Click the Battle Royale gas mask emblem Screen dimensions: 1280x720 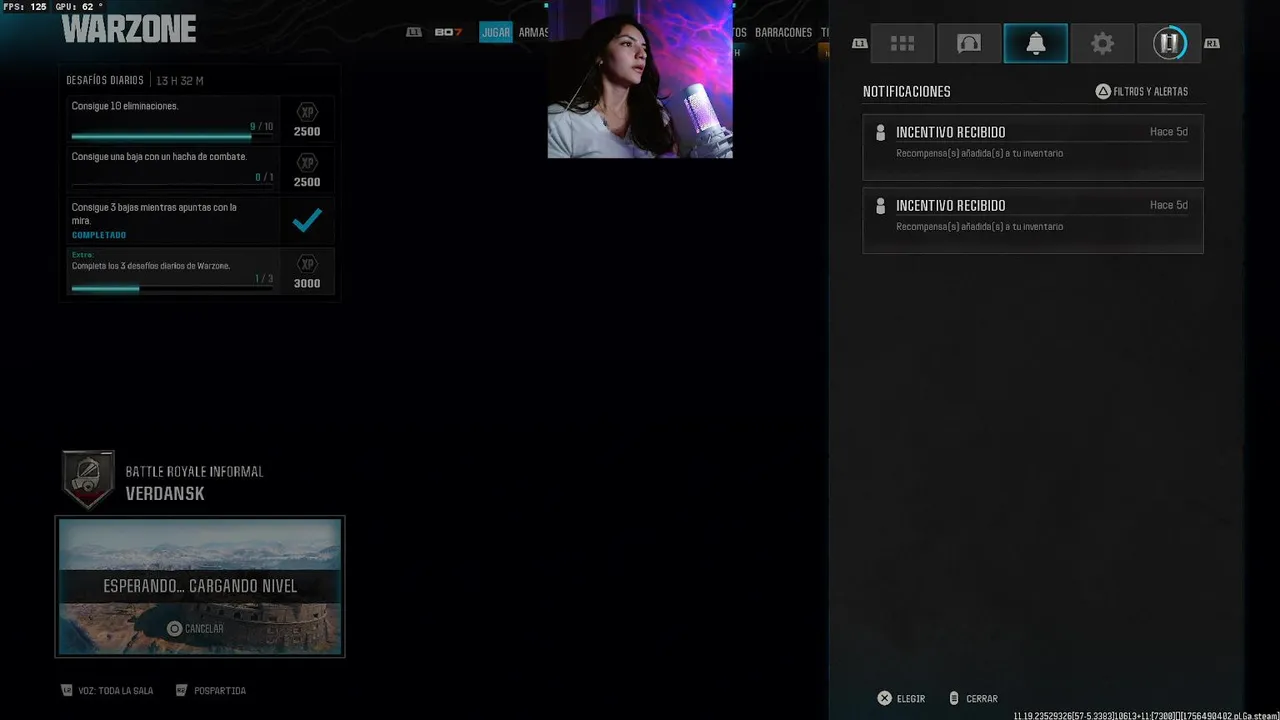88,480
